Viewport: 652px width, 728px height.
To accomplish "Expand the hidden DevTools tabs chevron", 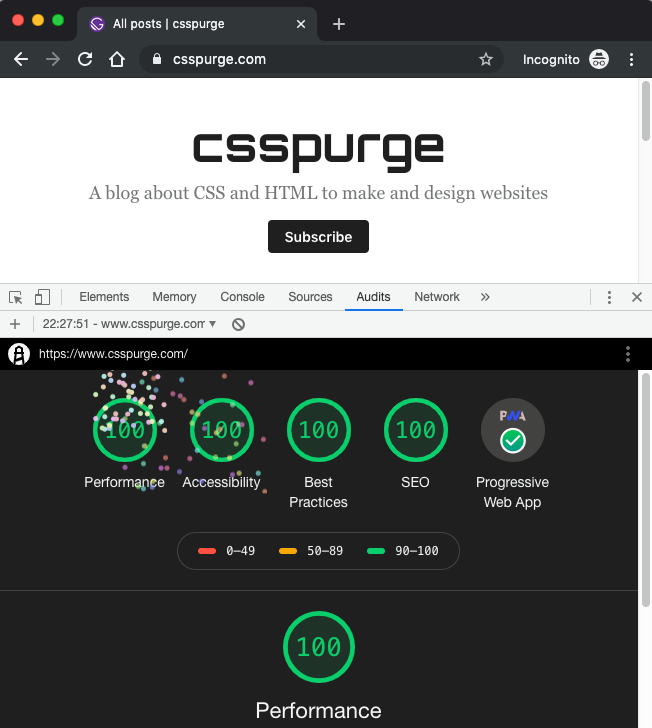I will click(x=485, y=297).
